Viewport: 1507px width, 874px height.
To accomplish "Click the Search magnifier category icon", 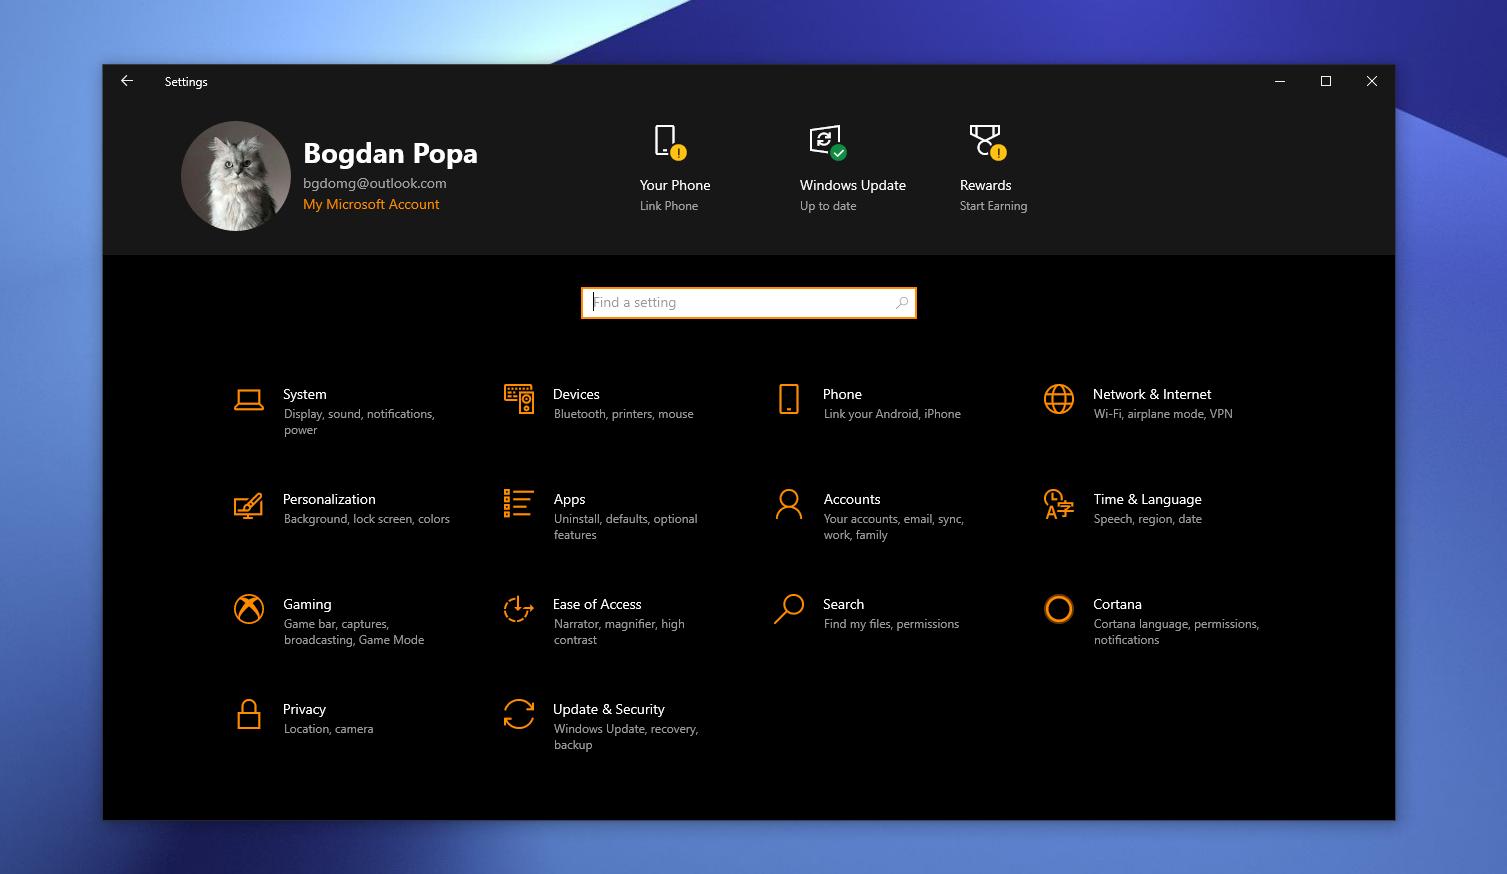I will point(789,609).
